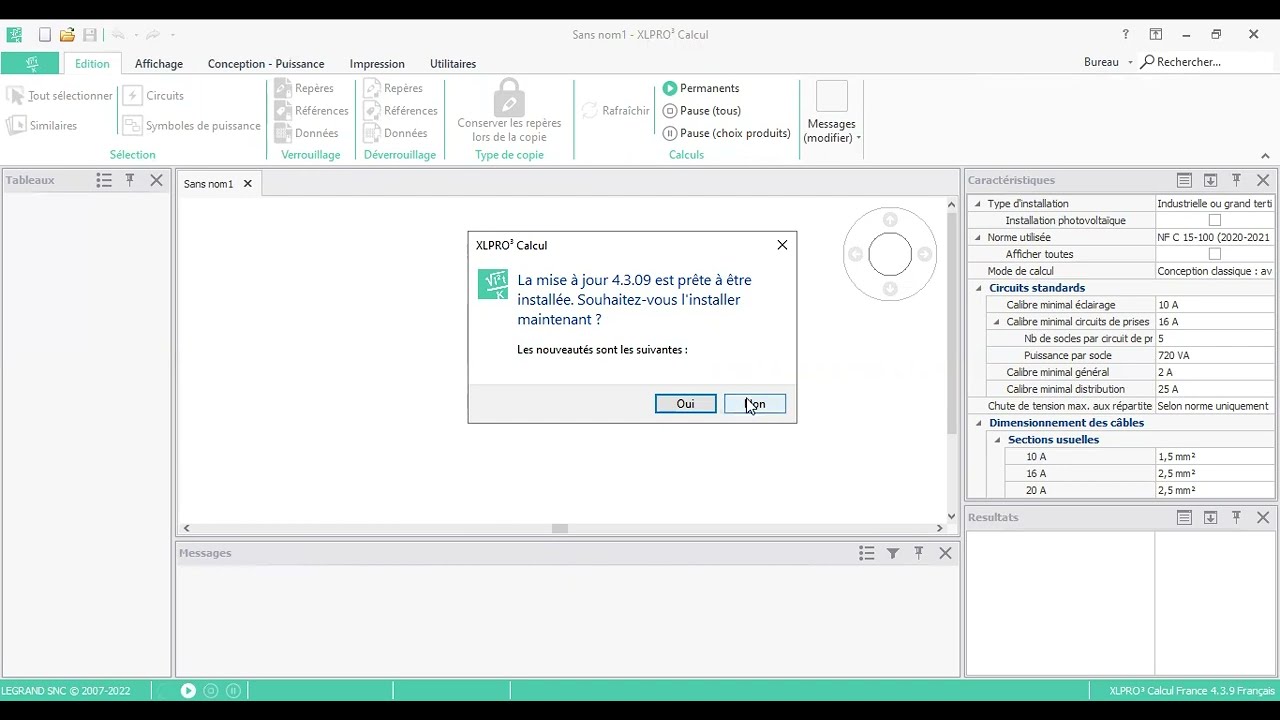Screen dimensions: 1280x720
Task: Close the XLPRO³ Calcul update dialog
Action: pyautogui.click(x=782, y=245)
